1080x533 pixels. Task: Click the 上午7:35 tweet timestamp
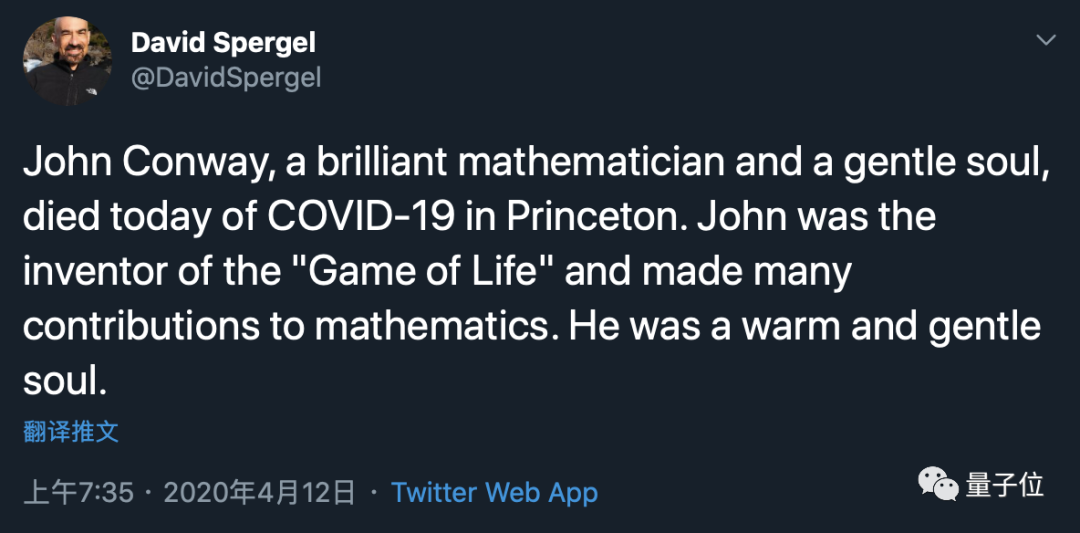78,492
